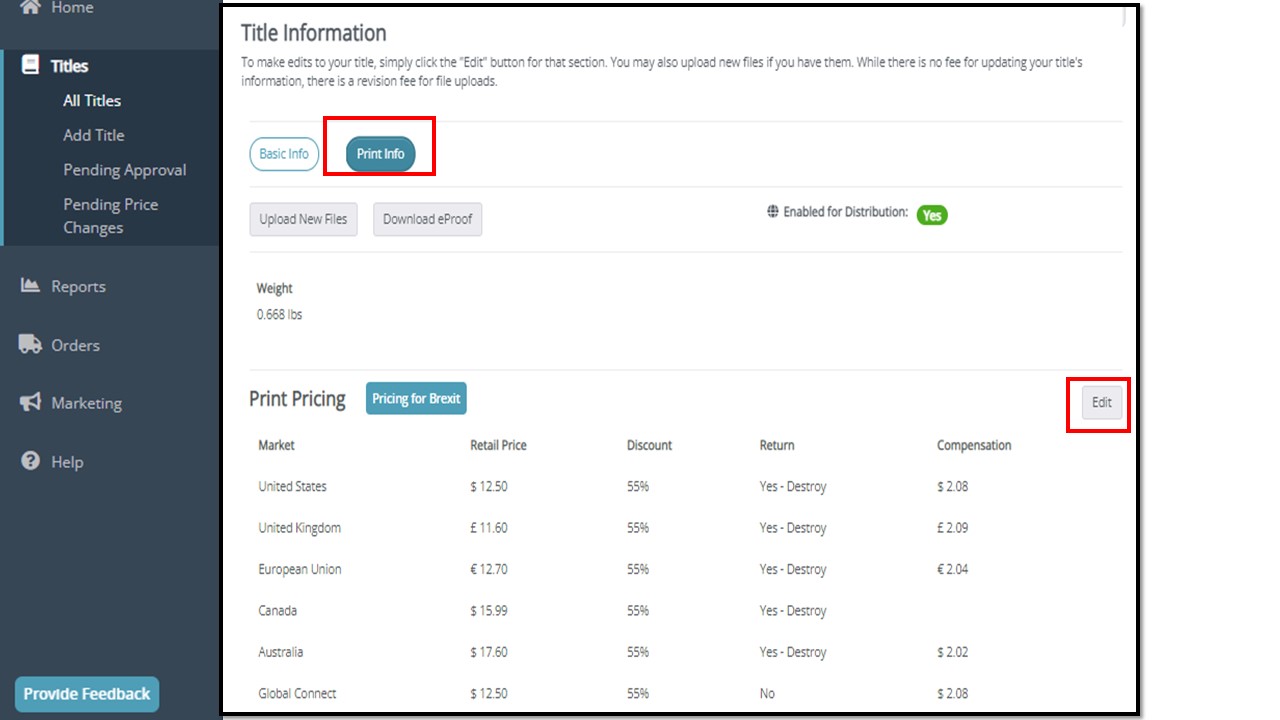Toggle the green Yes distribution badge
Screen dimensions: 1280x720
point(932,215)
